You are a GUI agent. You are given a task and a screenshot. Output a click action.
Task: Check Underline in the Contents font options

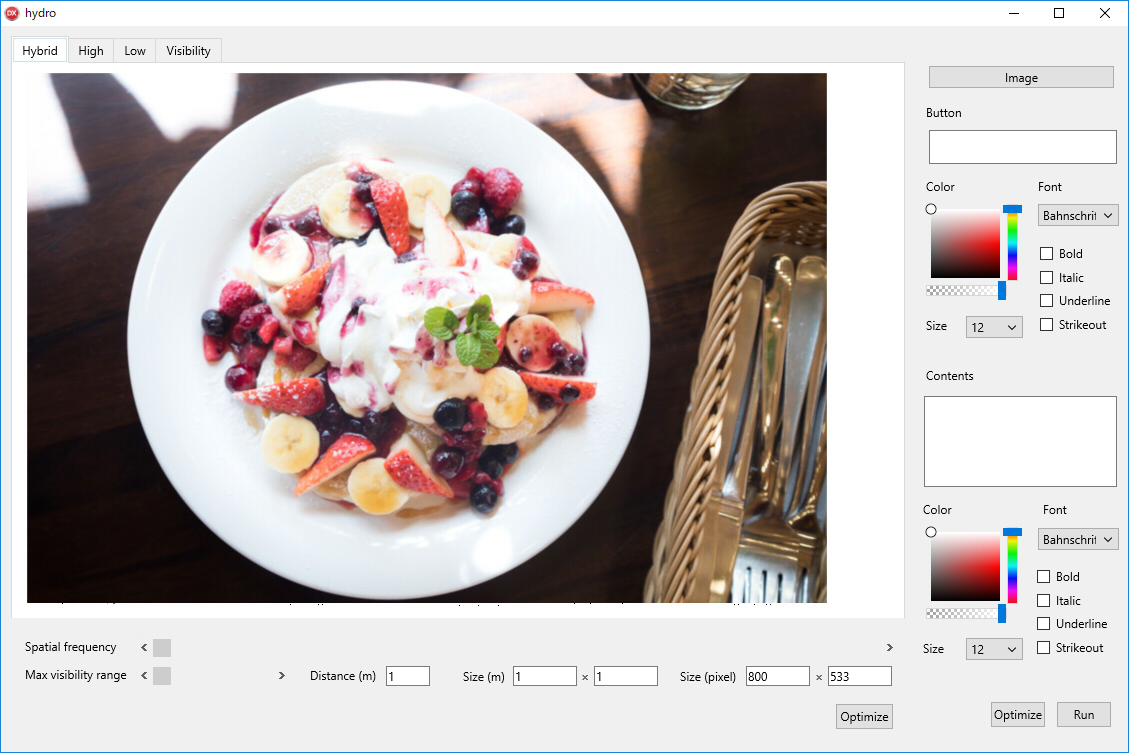point(1044,624)
